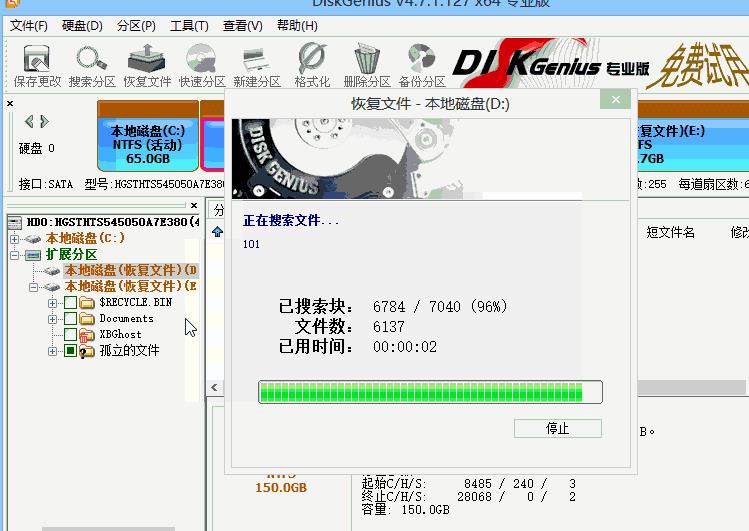Open the 硬盘(D) menu

tap(81, 26)
